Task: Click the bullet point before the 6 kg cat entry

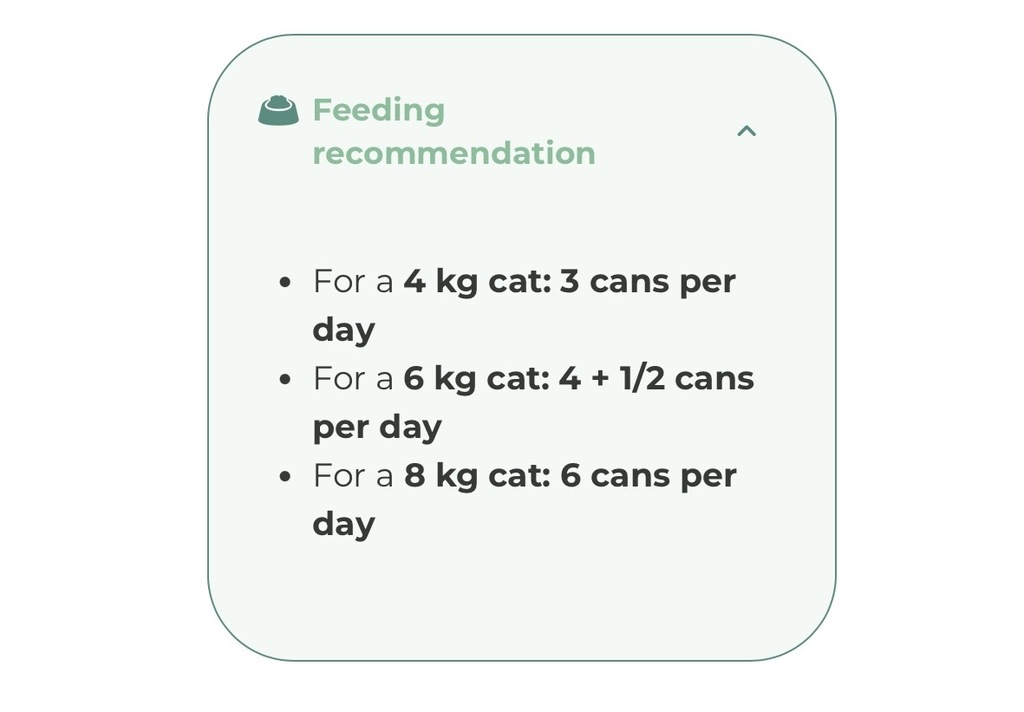Action: point(286,380)
